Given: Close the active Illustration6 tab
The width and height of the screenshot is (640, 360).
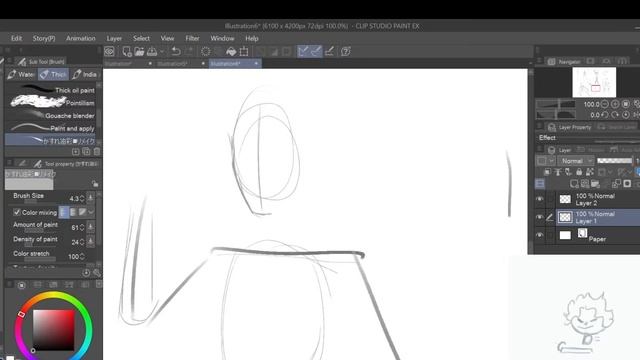Looking at the screenshot, I should (256, 64).
